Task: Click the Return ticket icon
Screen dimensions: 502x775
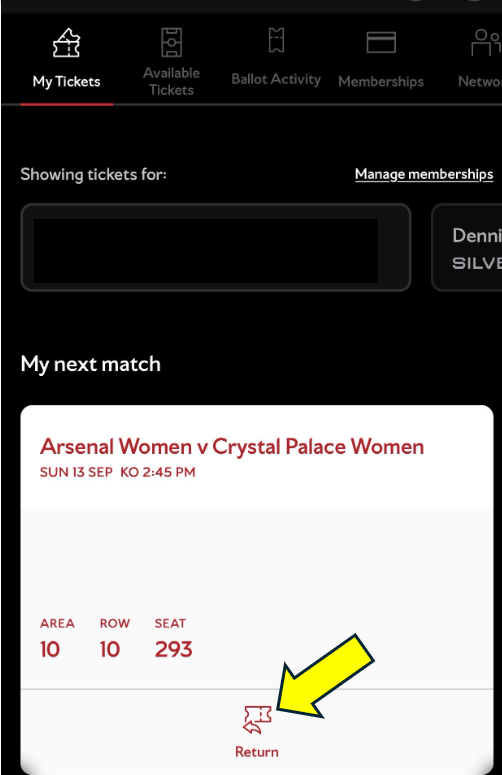Action: point(257,719)
